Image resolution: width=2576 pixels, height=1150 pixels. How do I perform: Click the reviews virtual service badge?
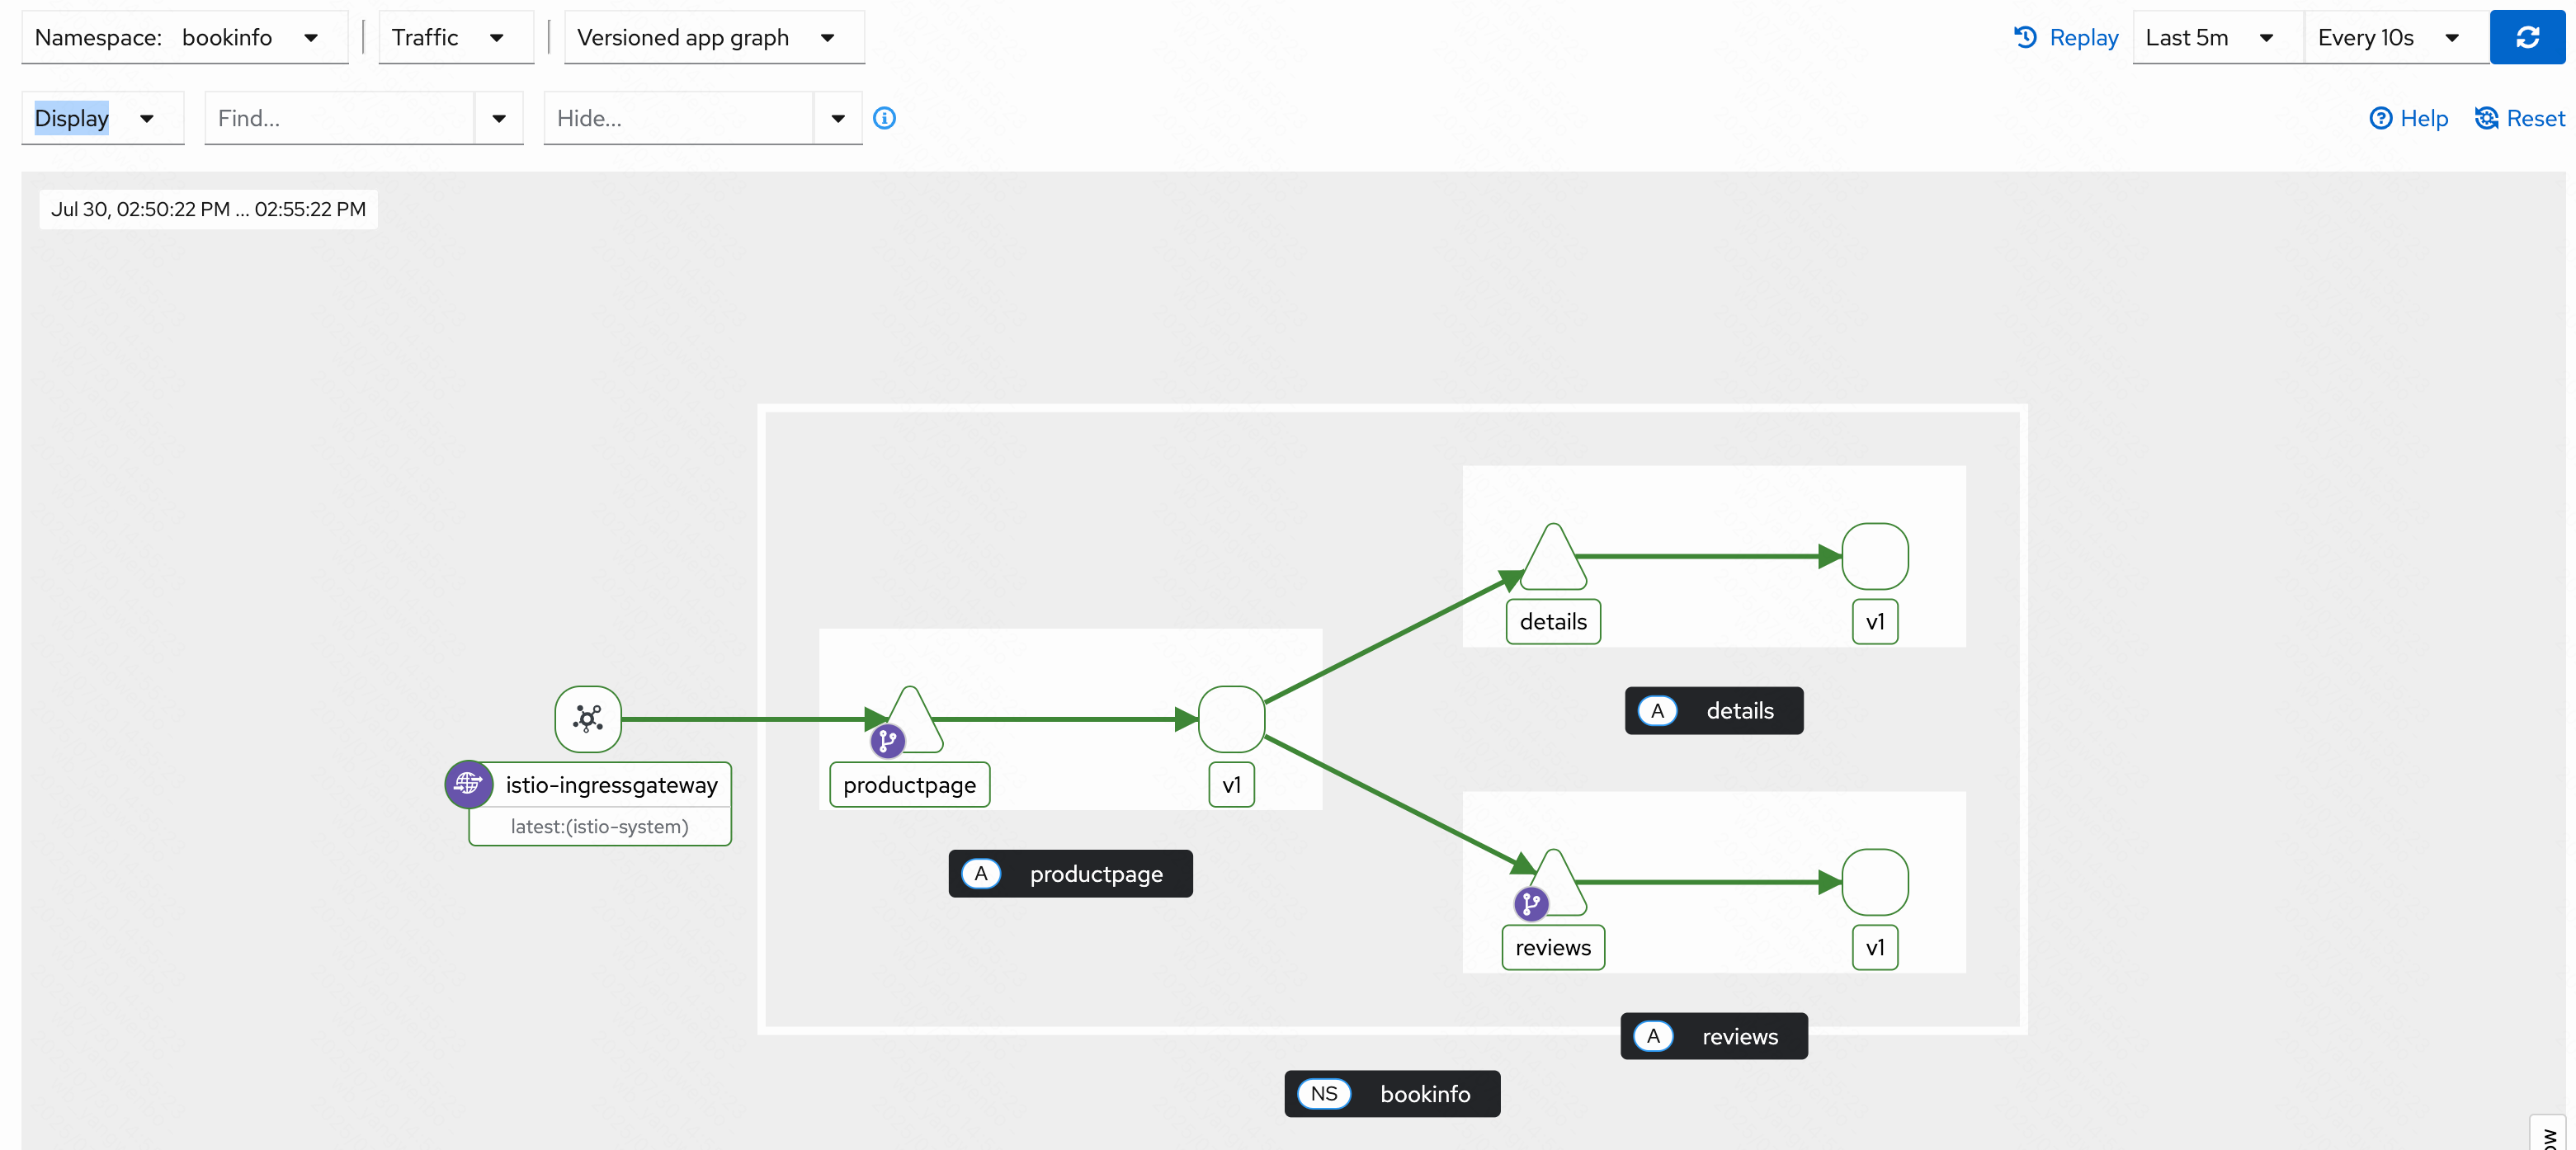tap(1530, 903)
